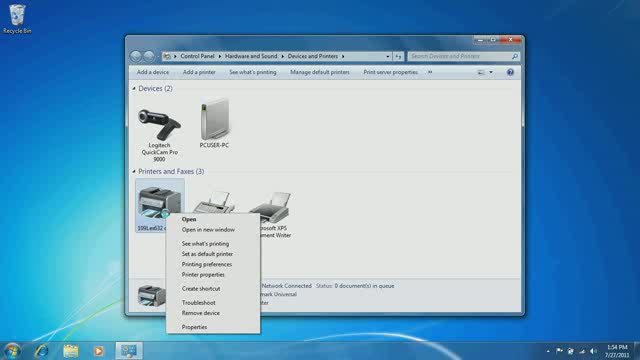Open Windows Media Player from taskbar
The height and width of the screenshot is (360, 640).
(x=98, y=351)
